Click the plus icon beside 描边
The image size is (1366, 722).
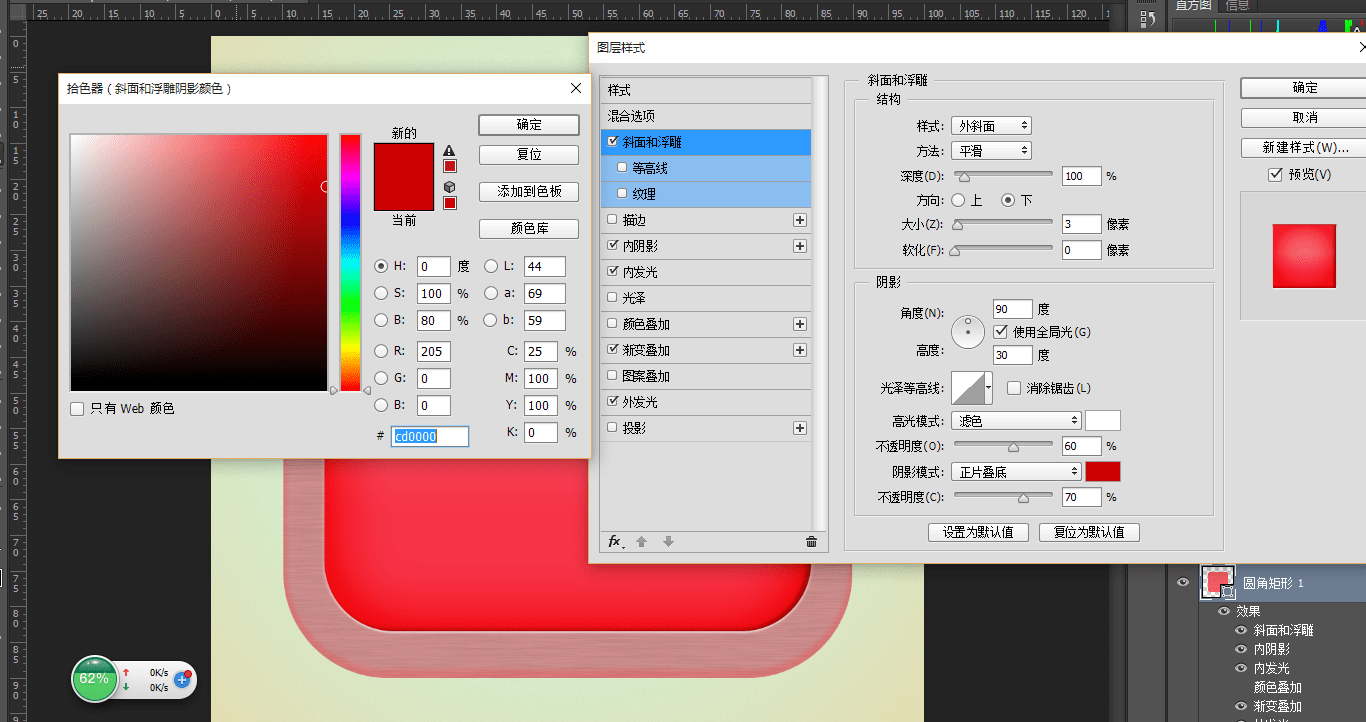click(x=799, y=220)
